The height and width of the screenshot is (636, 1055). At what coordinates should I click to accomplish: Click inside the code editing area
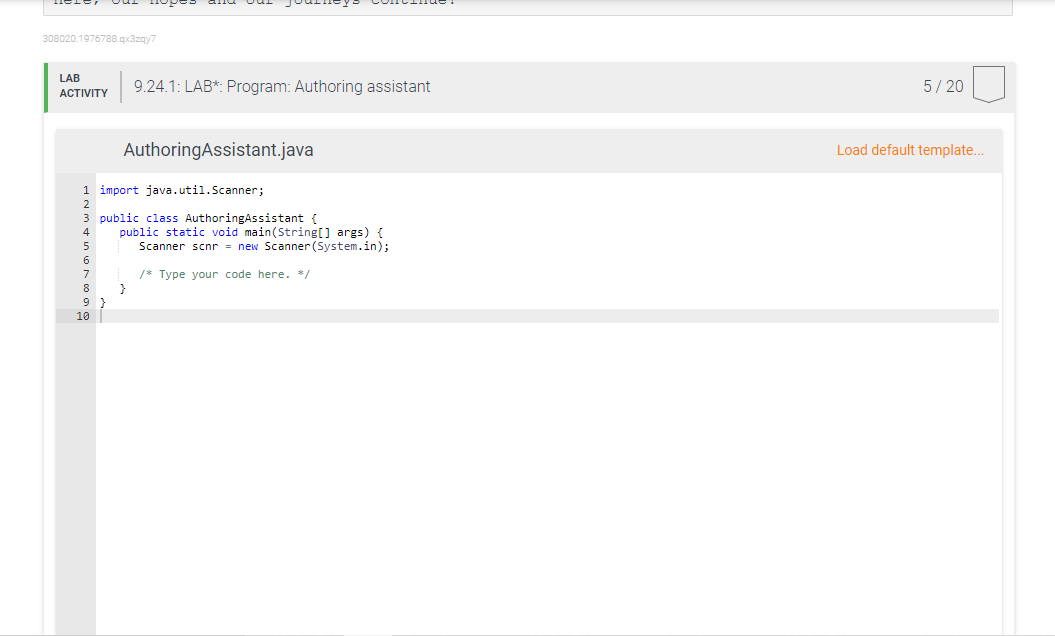coord(400,400)
